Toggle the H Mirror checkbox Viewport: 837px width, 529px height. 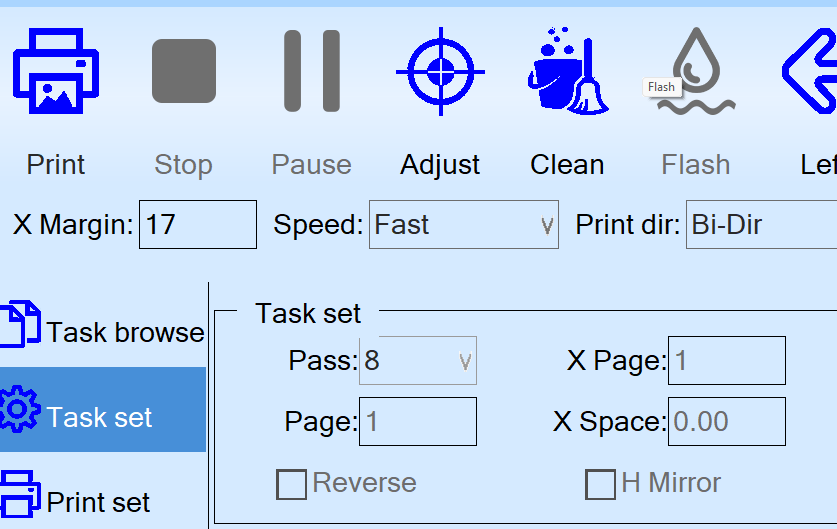pos(600,485)
